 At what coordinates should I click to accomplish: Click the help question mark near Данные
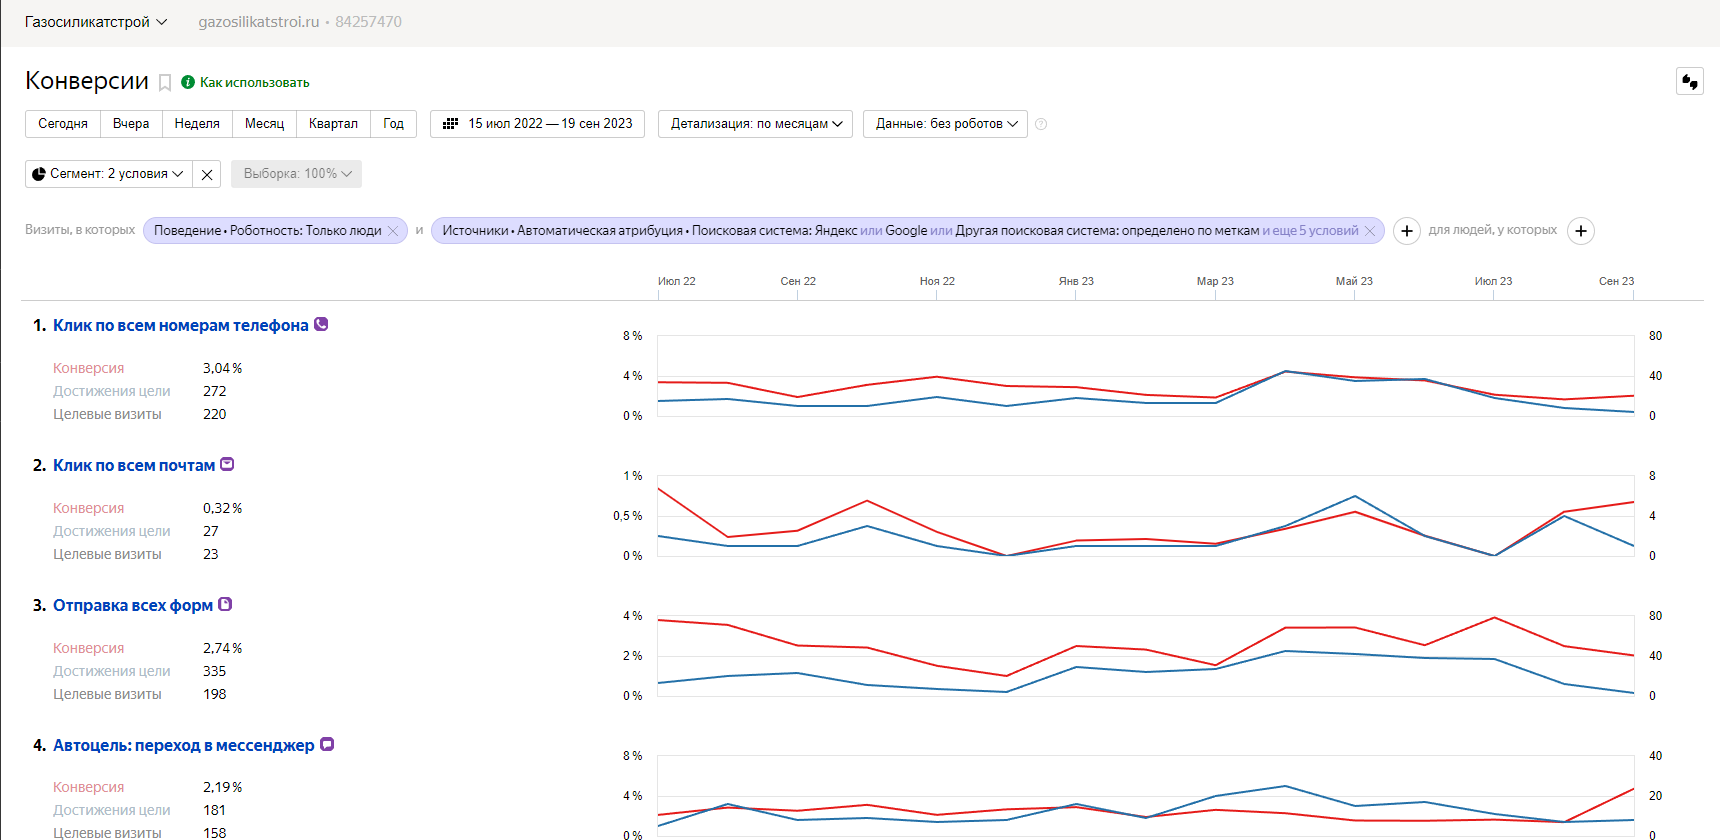pyautogui.click(x=1041, y=124)
